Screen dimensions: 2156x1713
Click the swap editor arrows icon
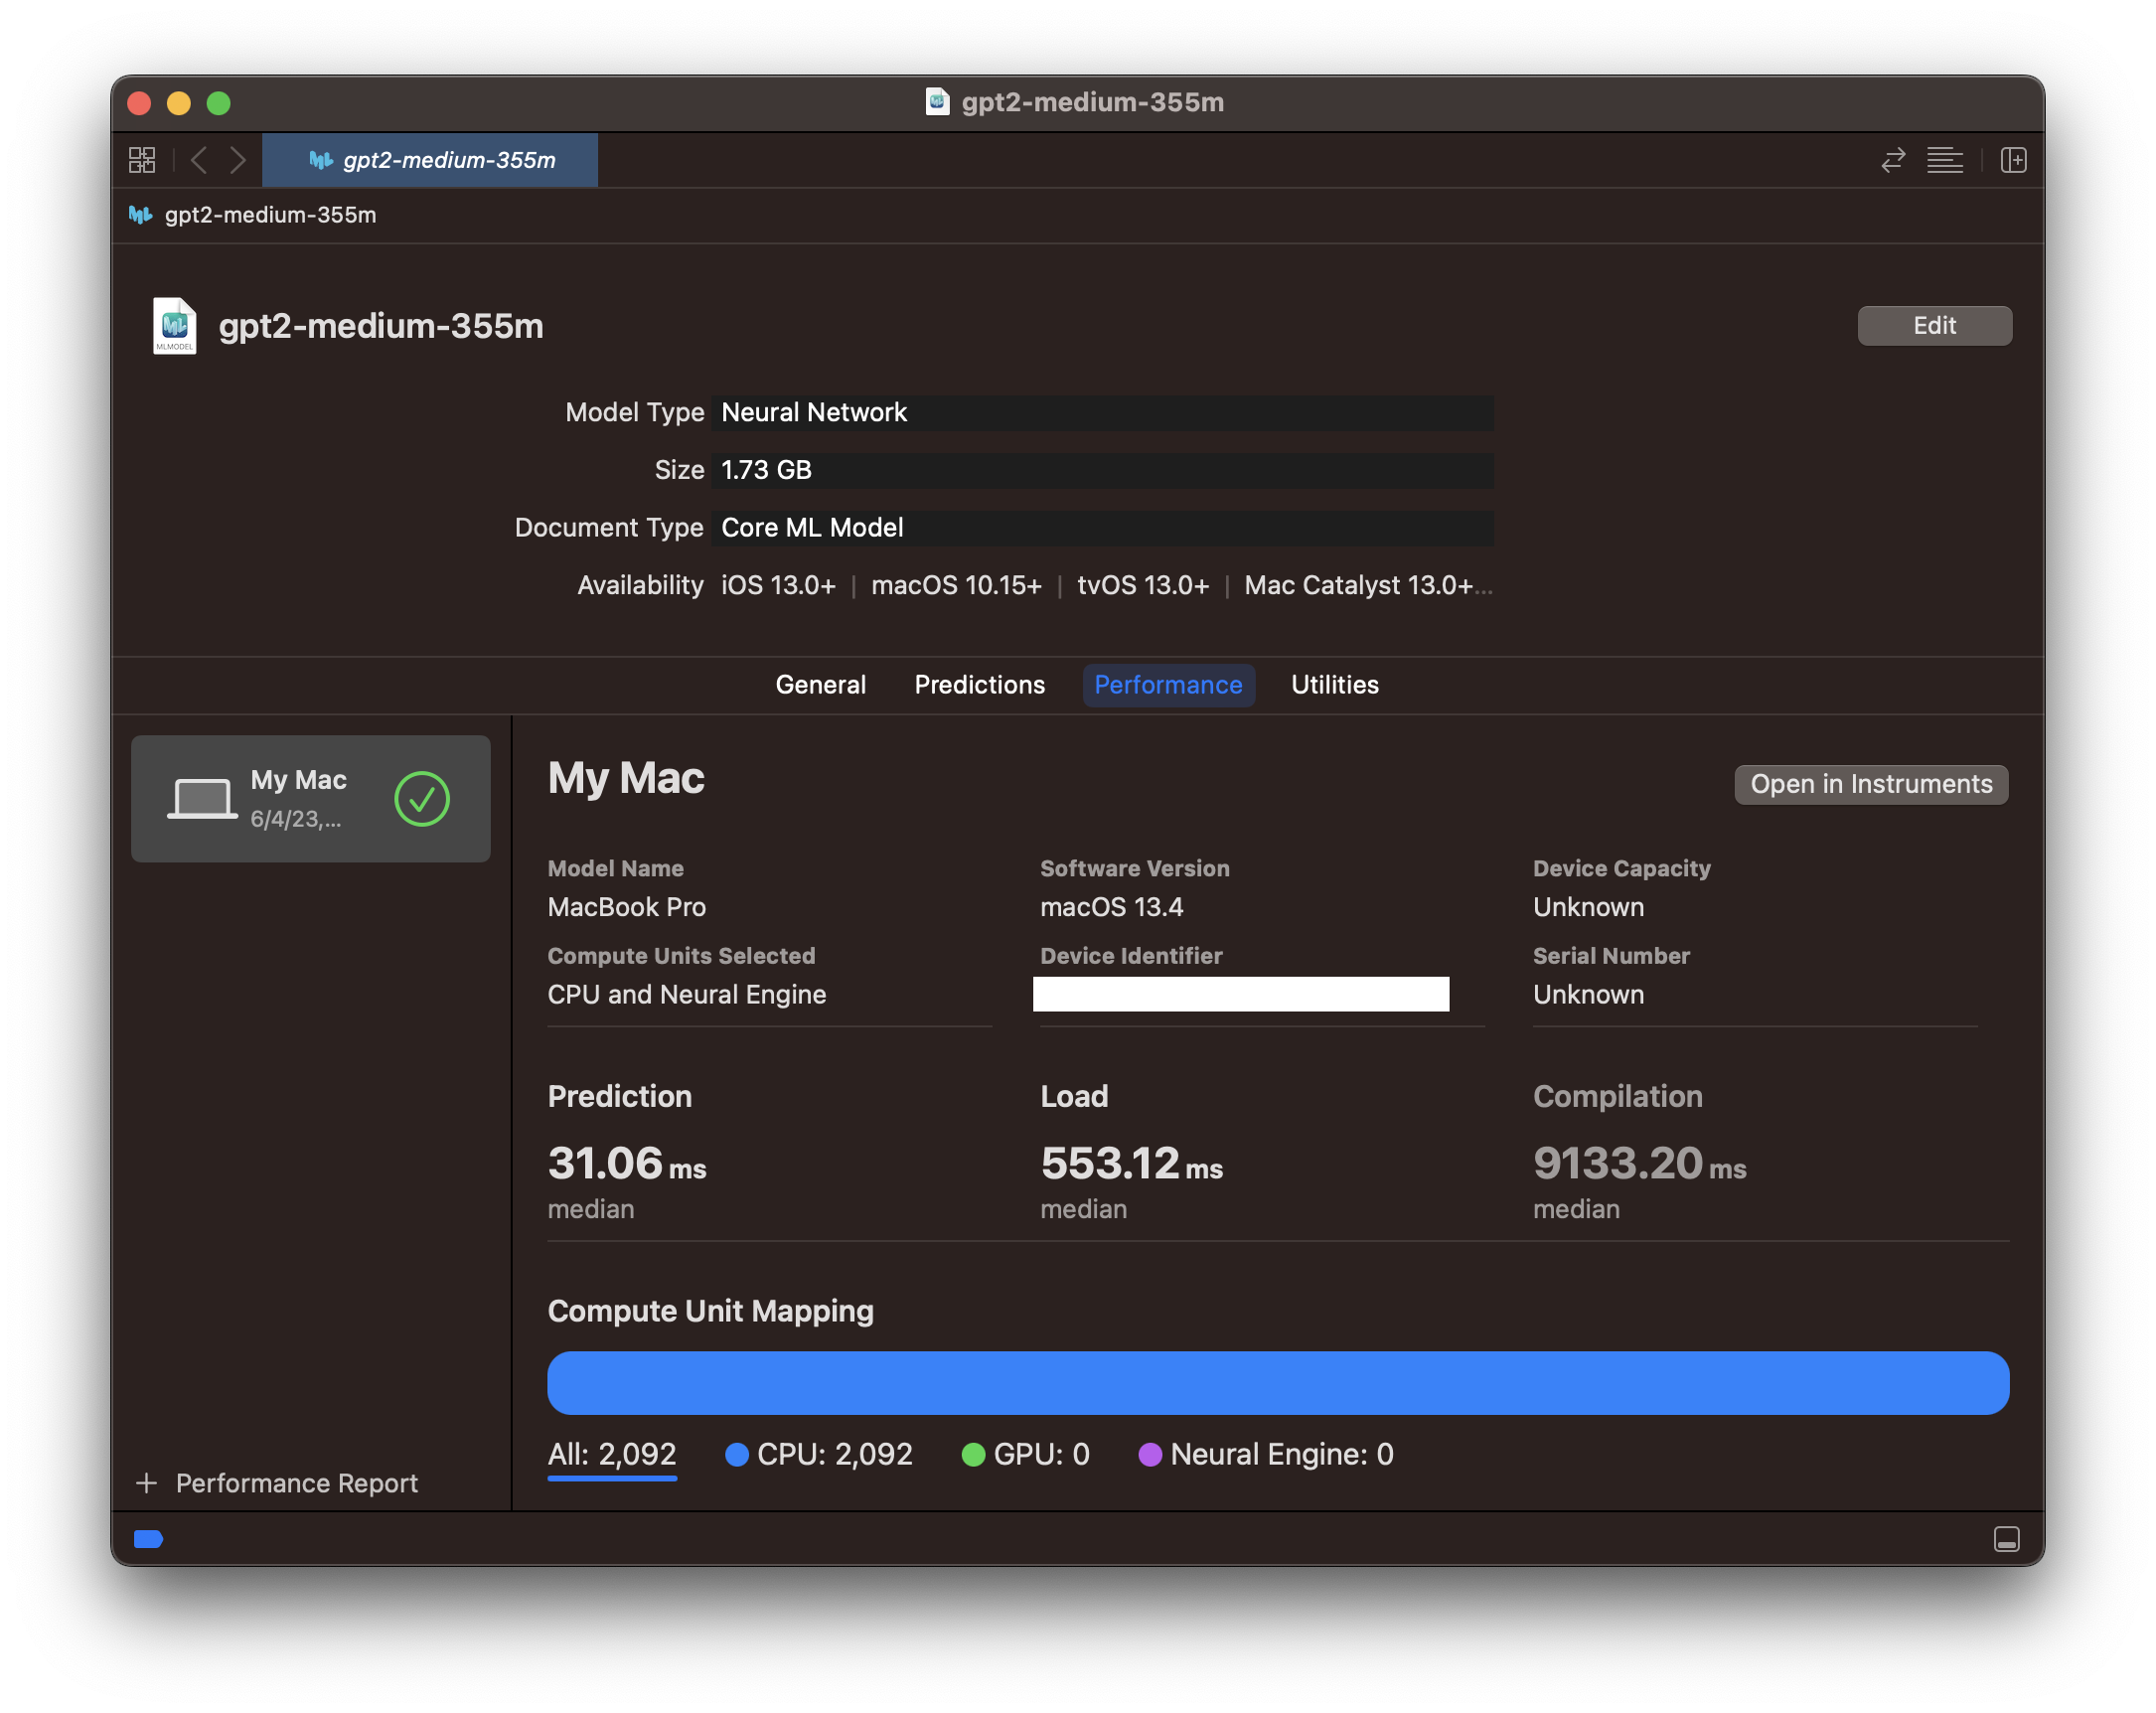1892,160
